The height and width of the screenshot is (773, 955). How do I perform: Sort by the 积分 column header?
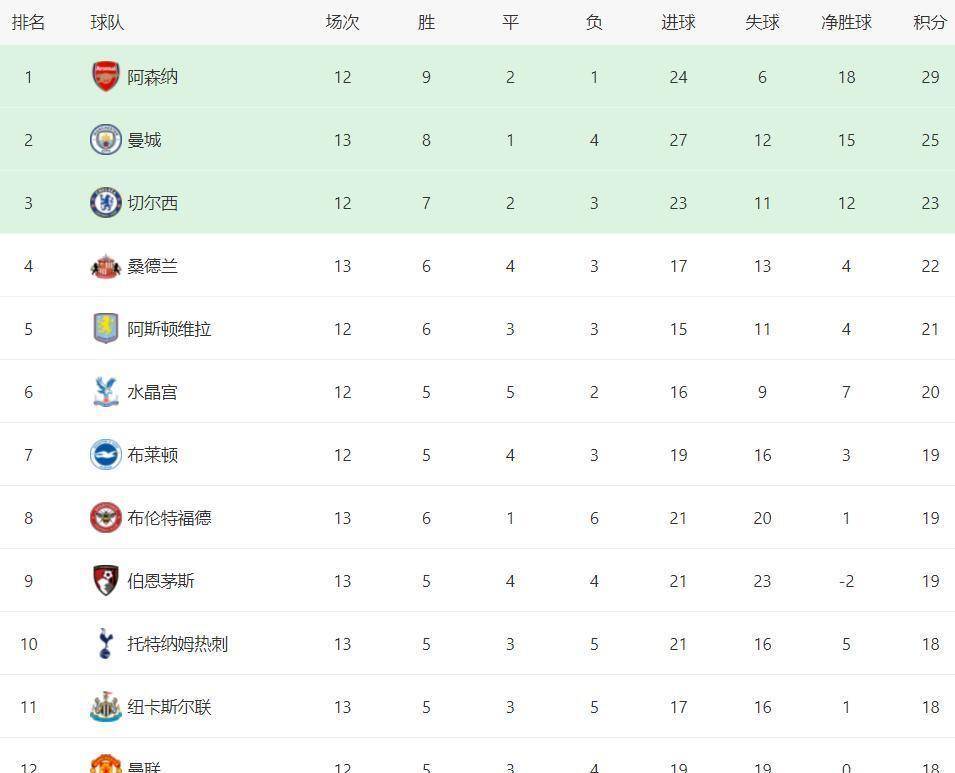[930, 22]
